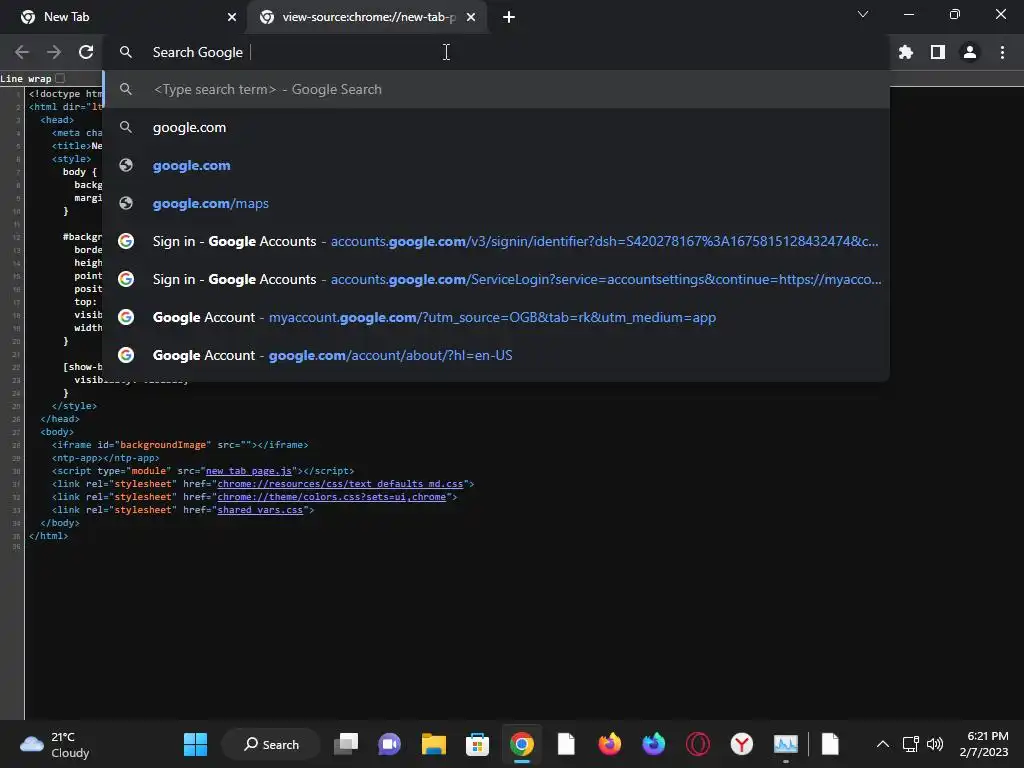Choose Google Account myaccount.google.com suggestion
The image size is (1024, 768).
[x=496, y=317]
